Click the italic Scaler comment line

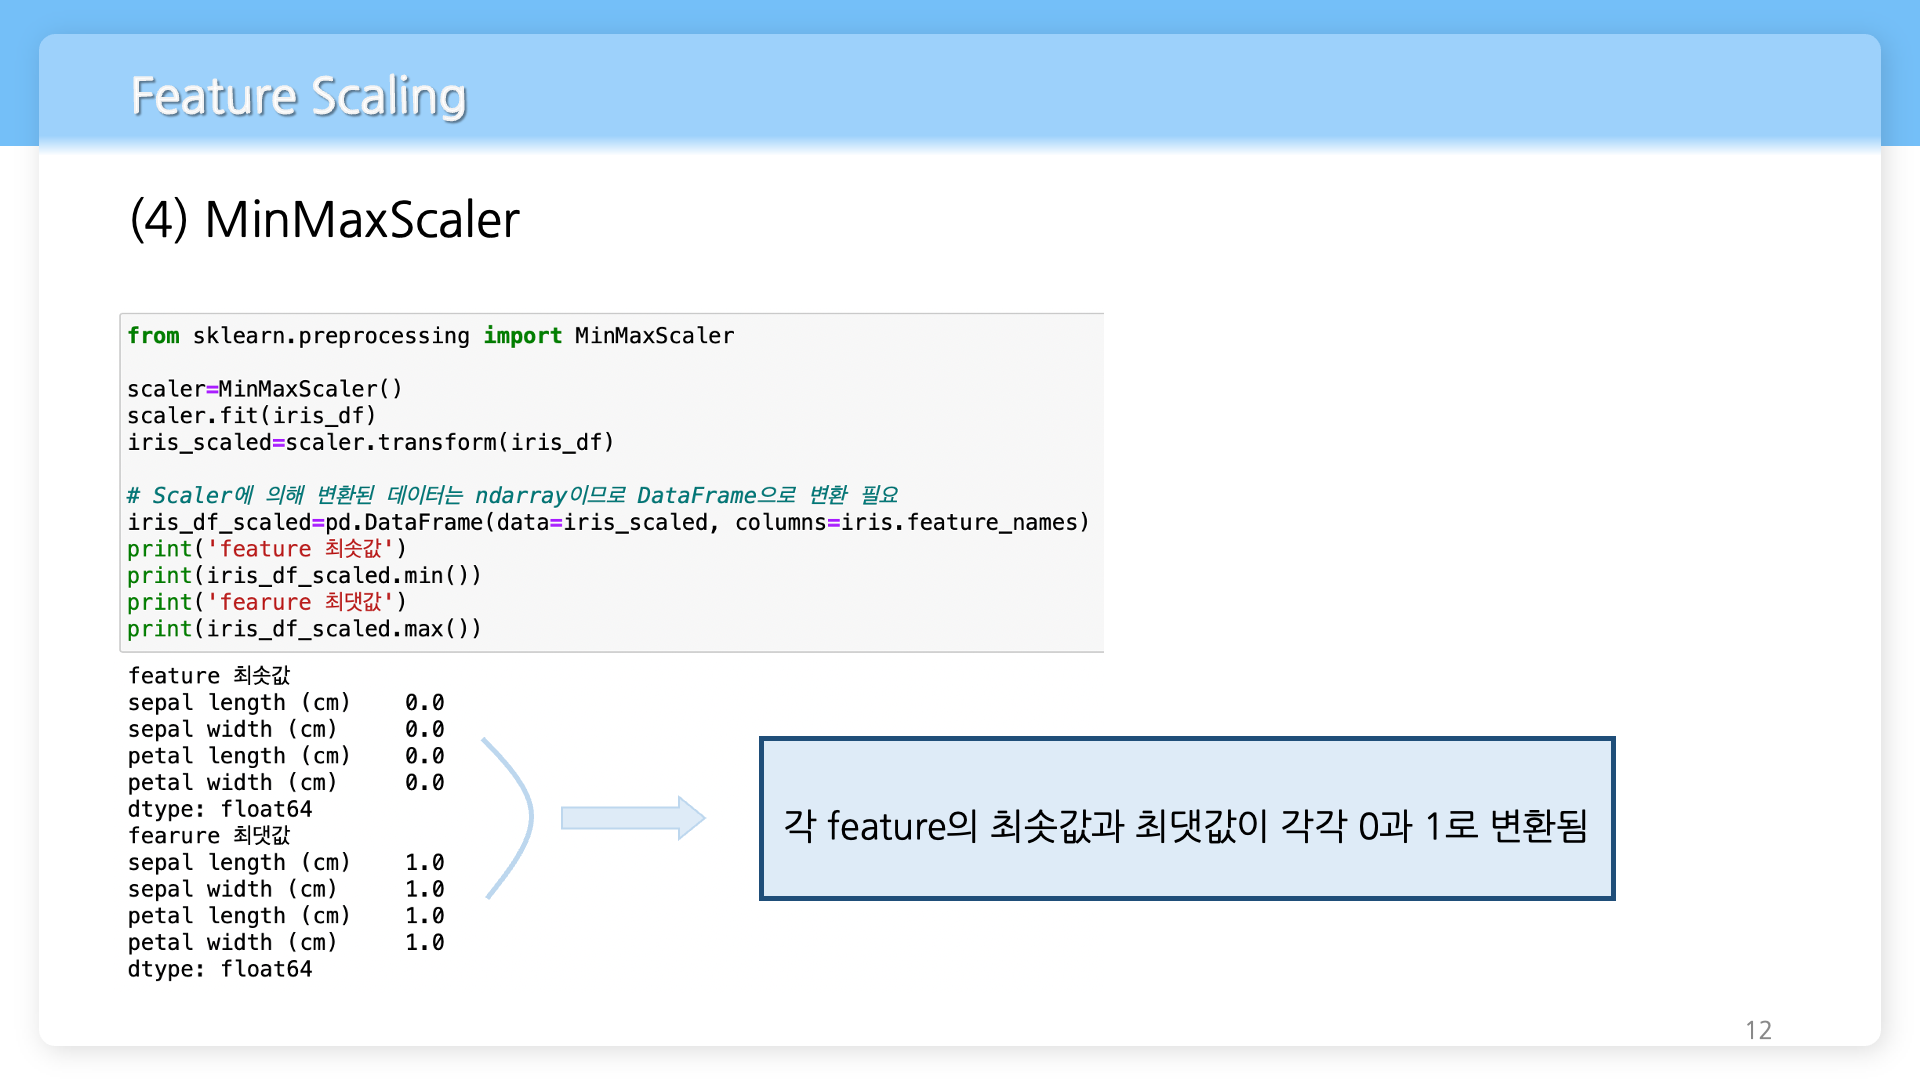[512, 495]
